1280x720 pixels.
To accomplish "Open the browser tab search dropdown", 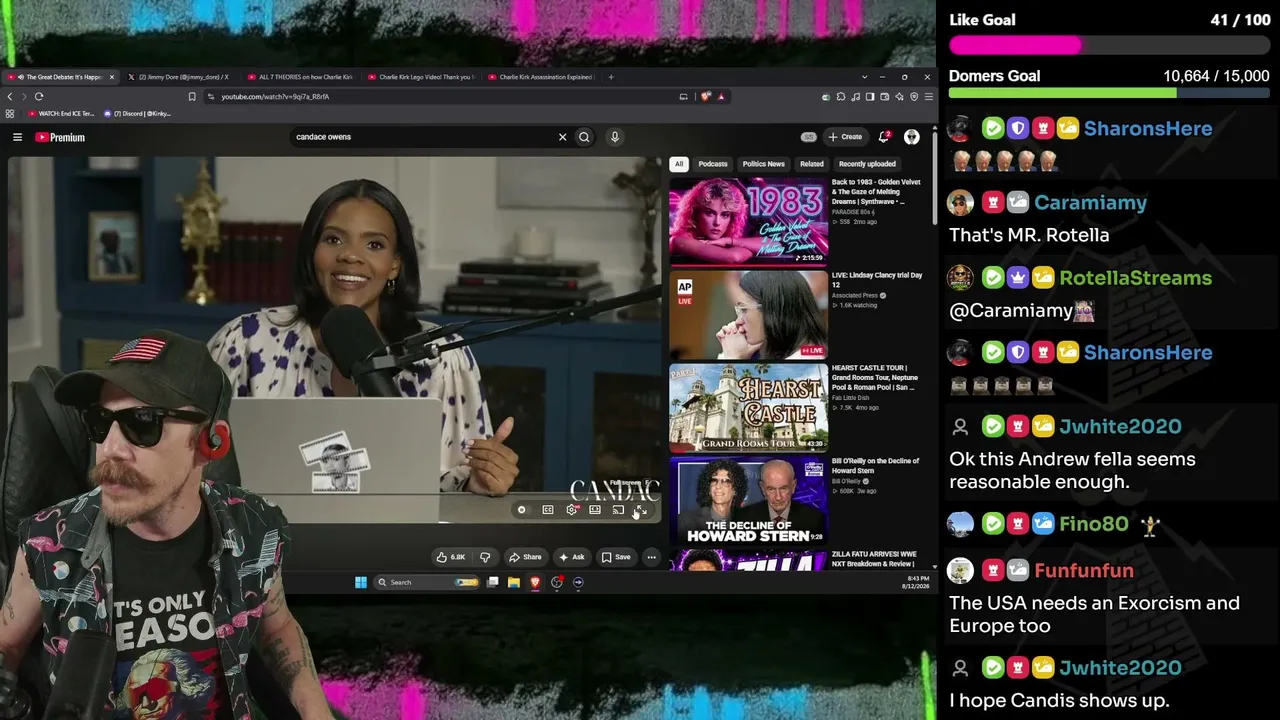I will pos(864,77).
